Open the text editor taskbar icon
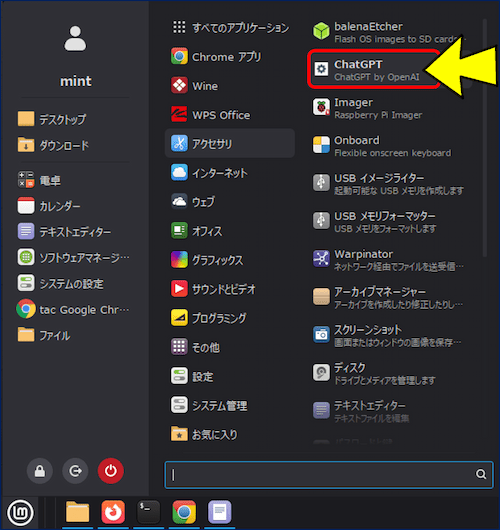The height and width of the screenshot is (530, 500). pos(219,512)
